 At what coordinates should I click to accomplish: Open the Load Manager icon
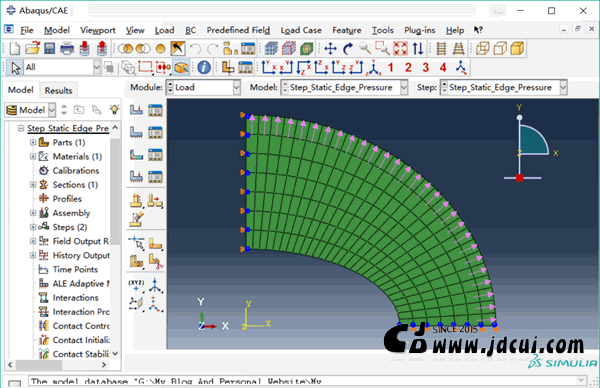(x=155, y=110)
